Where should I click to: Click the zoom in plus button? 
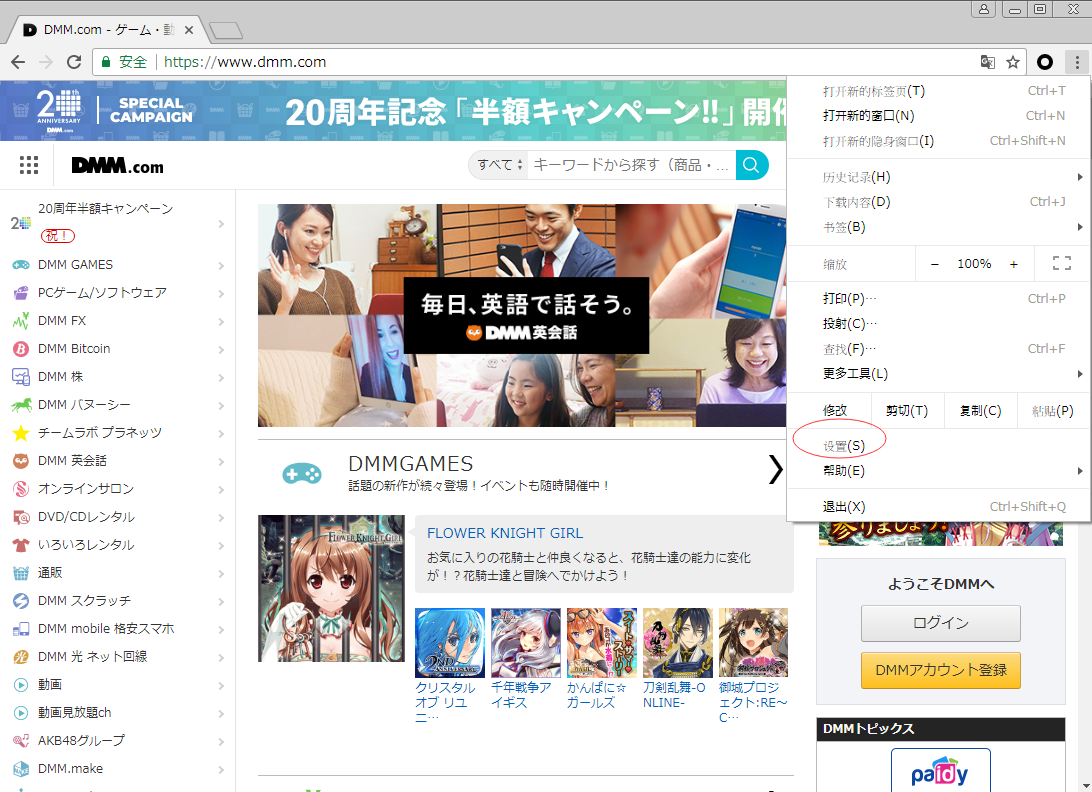(x=1013, y=264)
